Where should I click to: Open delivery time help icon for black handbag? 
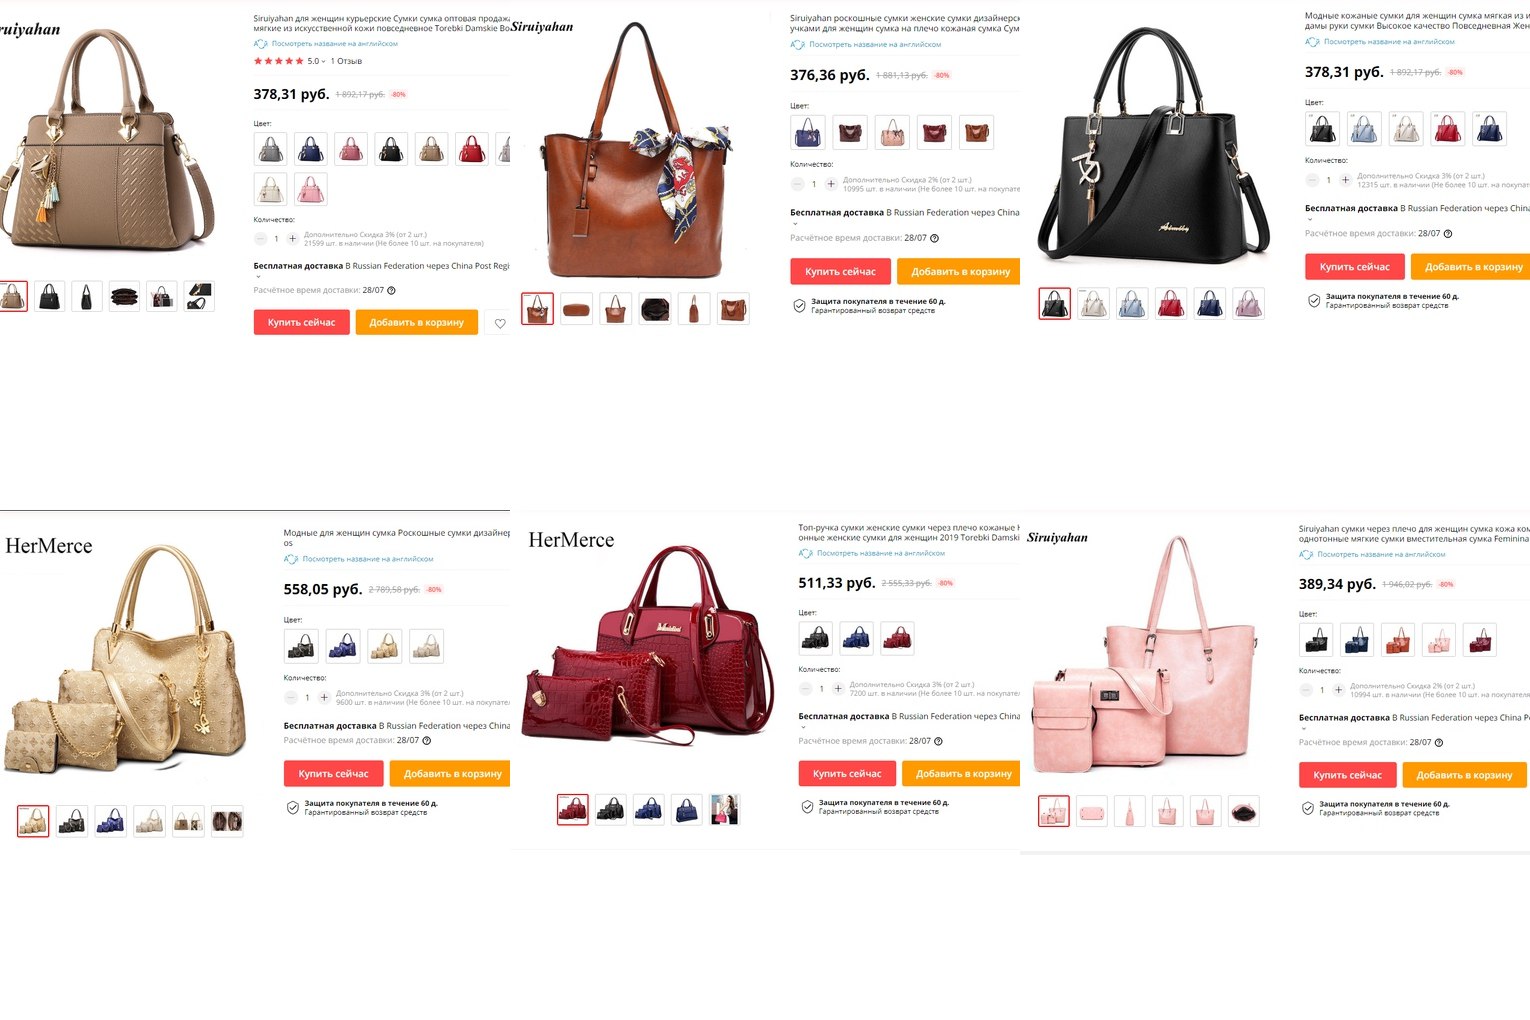coord(1448,234)
